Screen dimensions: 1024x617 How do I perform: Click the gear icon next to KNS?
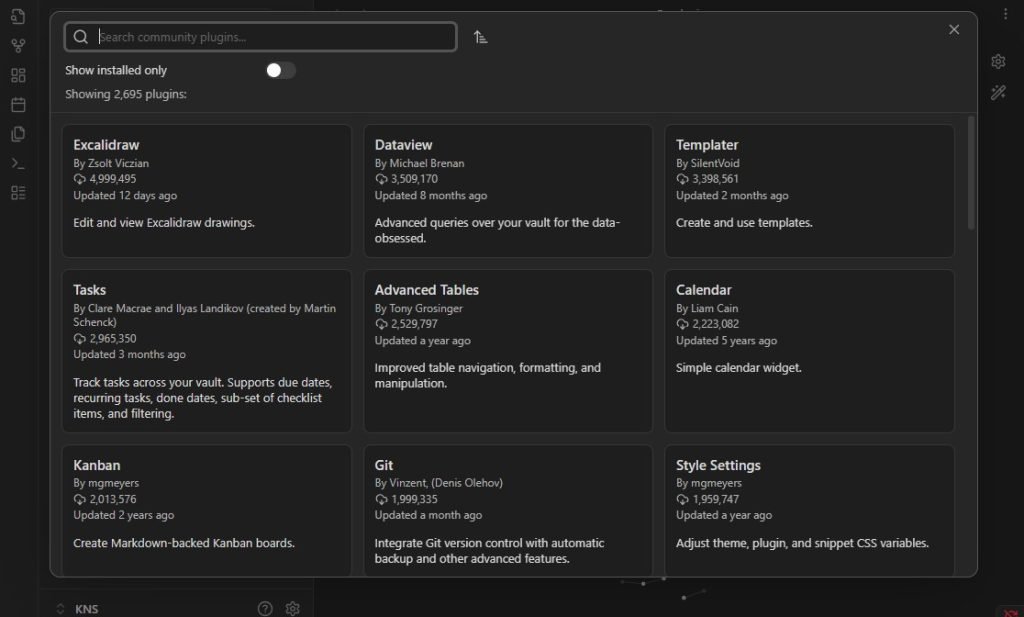(x=292, y=608)
